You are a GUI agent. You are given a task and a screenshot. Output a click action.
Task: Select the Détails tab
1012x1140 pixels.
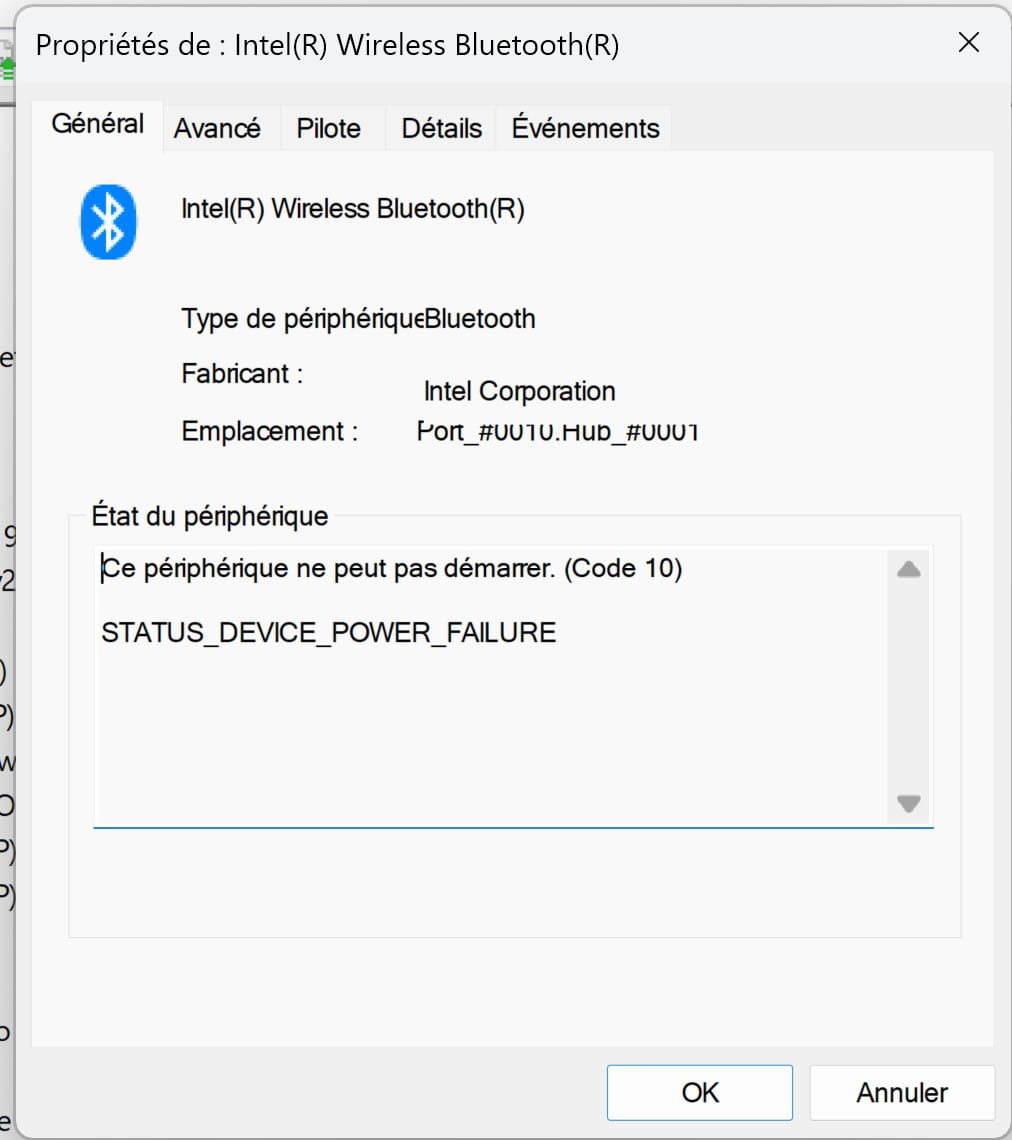[441, 129]
